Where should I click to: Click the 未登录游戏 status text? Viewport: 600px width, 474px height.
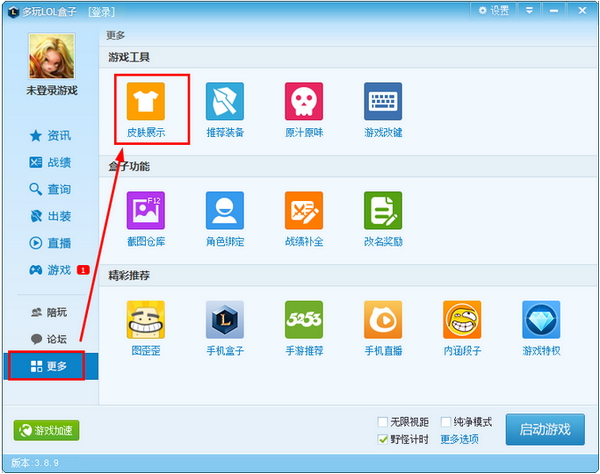tap(52, 91)
